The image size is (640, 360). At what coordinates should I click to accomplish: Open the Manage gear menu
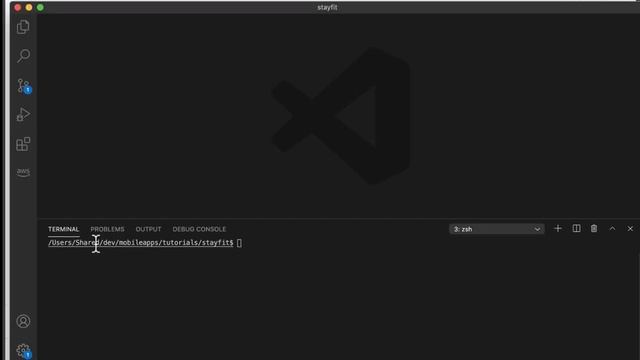click(24, 351)
